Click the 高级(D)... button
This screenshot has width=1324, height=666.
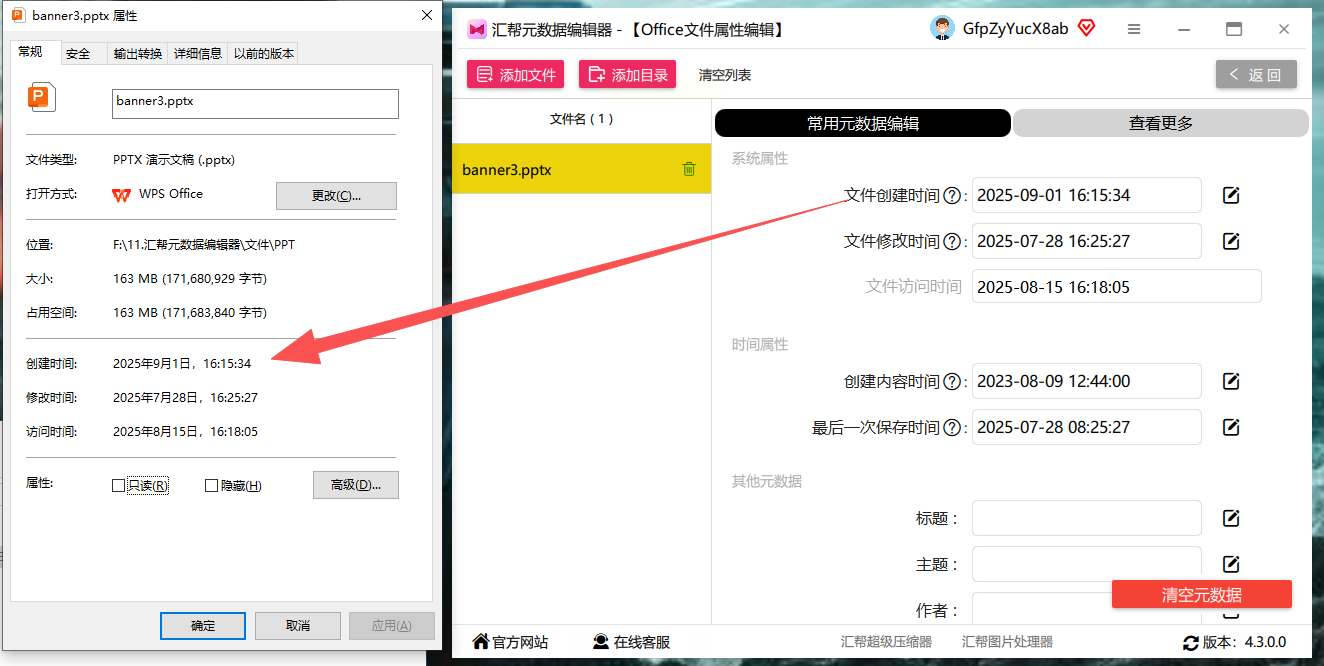[x=356, y=485]
